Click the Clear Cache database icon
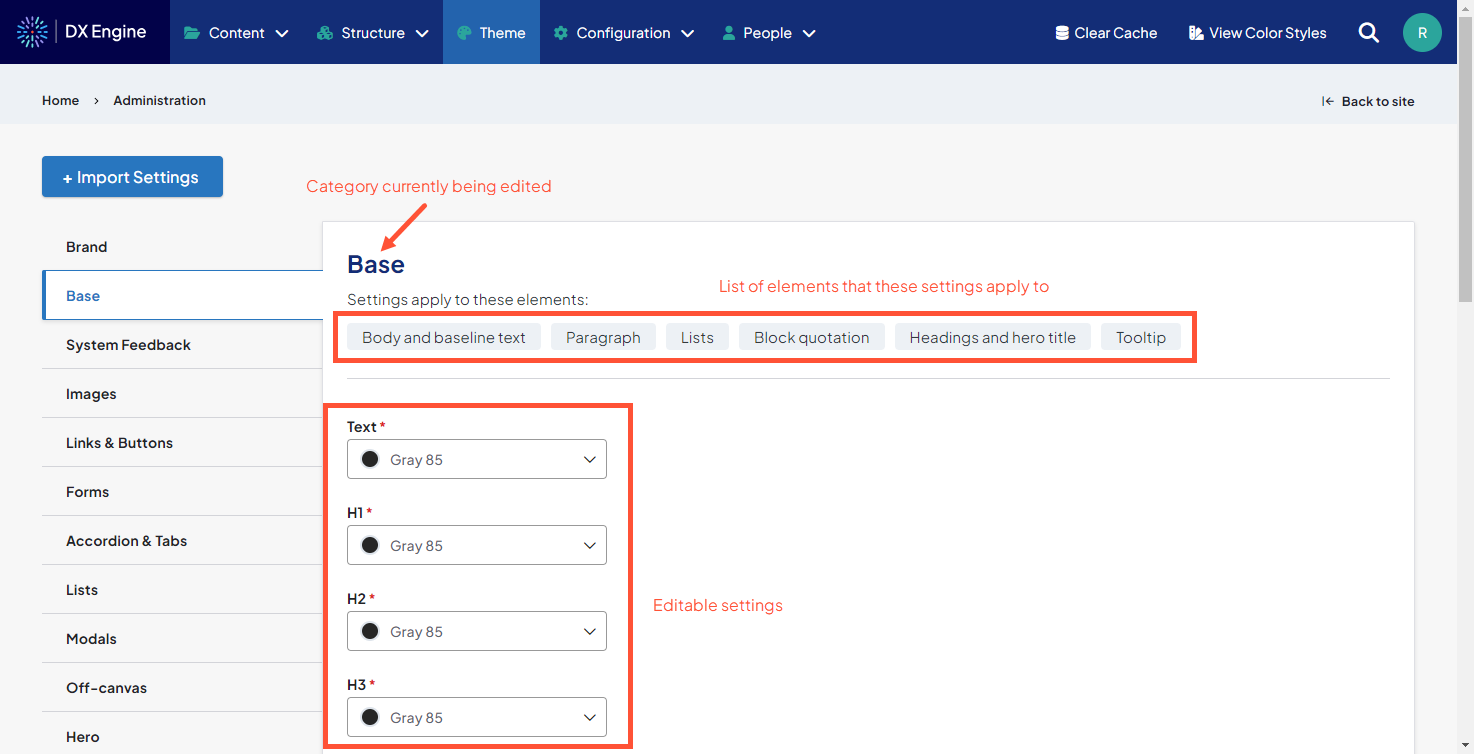 [1062, 33]
